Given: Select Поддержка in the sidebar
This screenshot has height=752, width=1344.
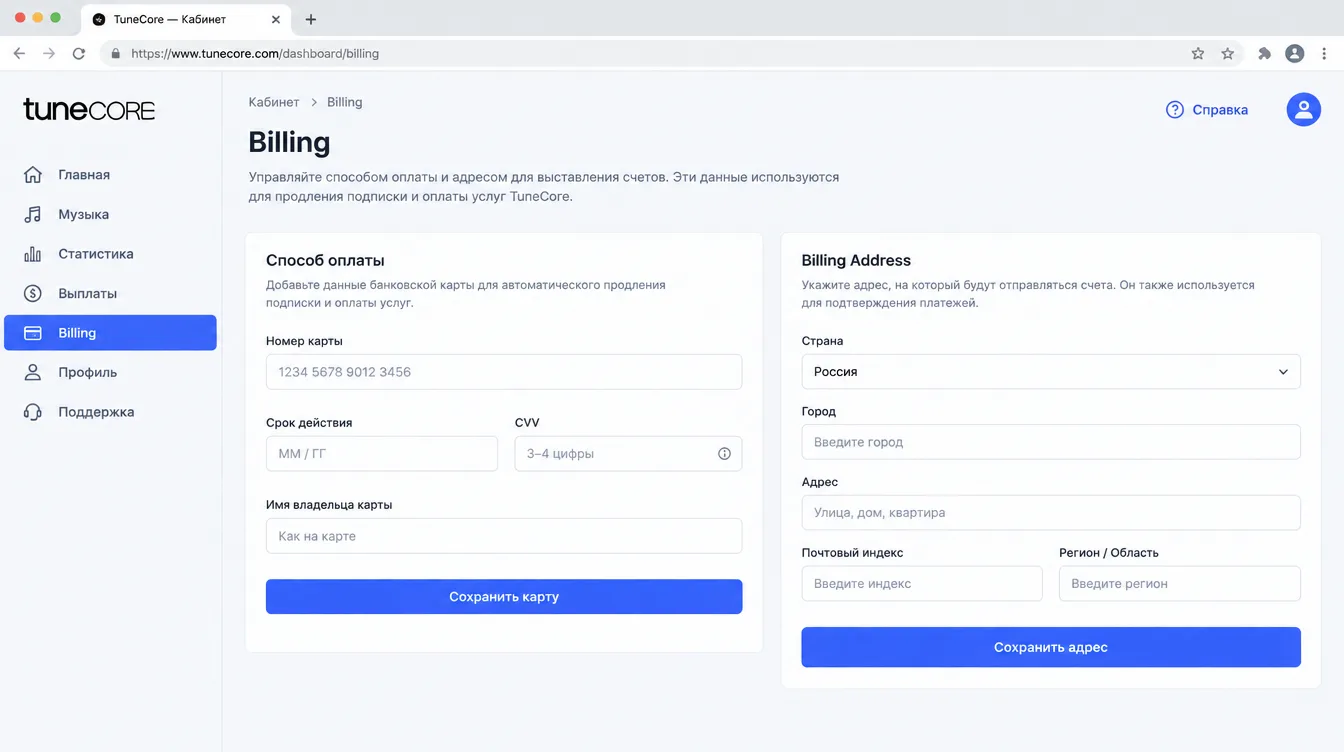Looking at the screenshot, I should point(110,412).
